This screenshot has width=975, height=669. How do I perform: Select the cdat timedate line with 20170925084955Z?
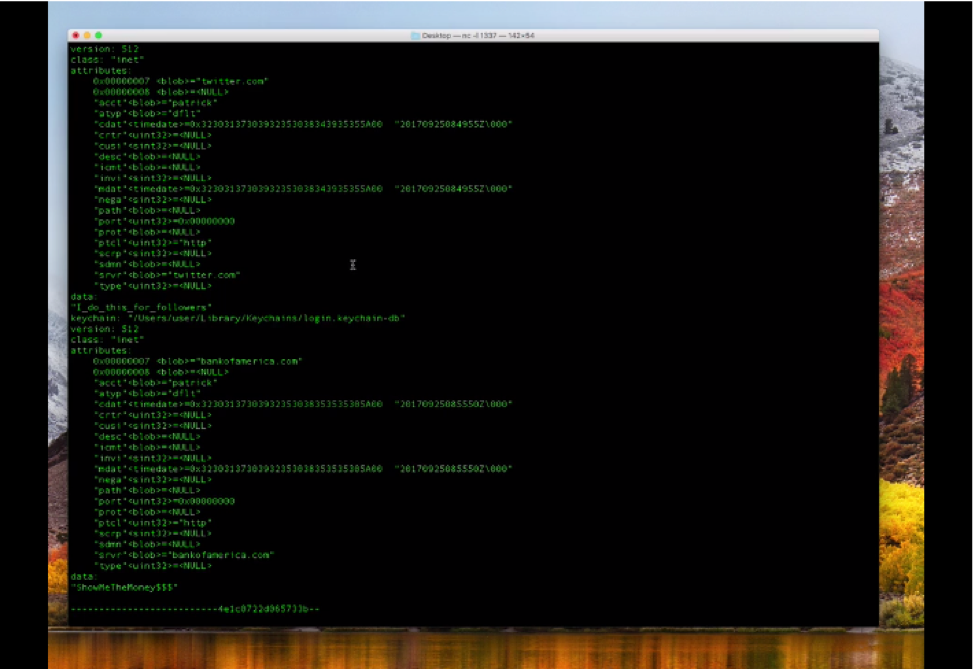click(303, 124)
